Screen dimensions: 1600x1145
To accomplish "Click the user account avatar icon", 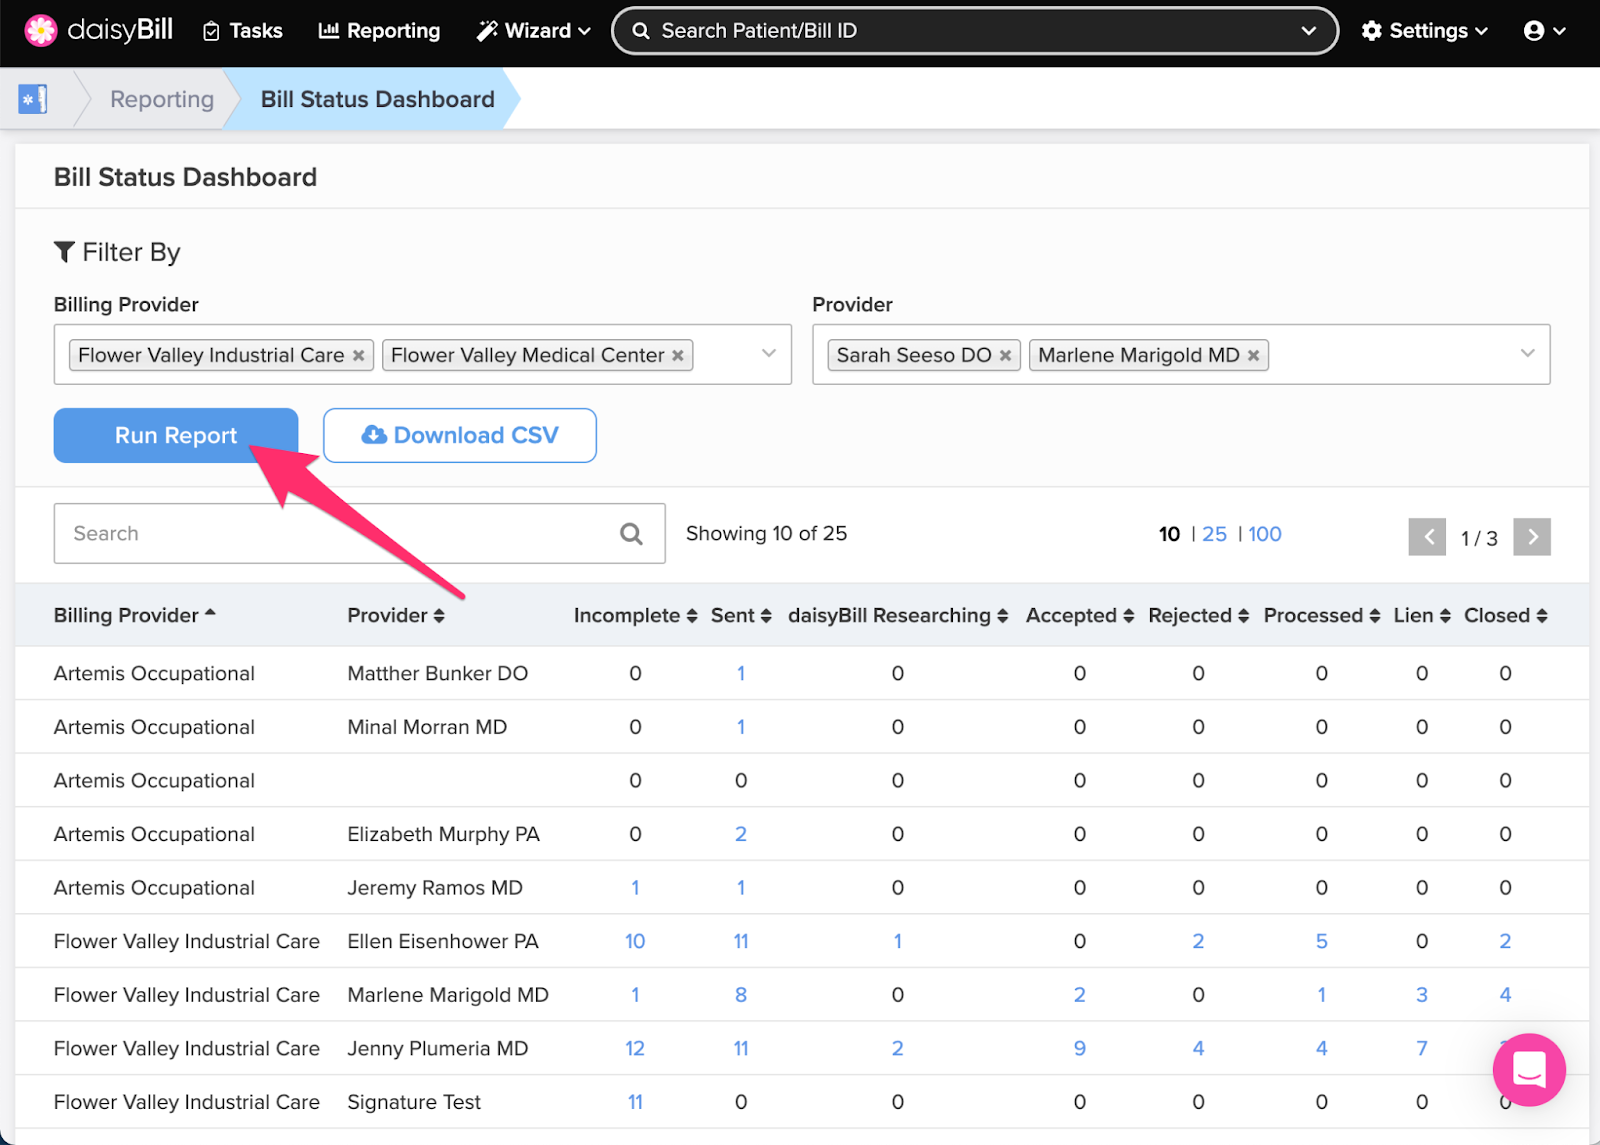I will 1533,31.
